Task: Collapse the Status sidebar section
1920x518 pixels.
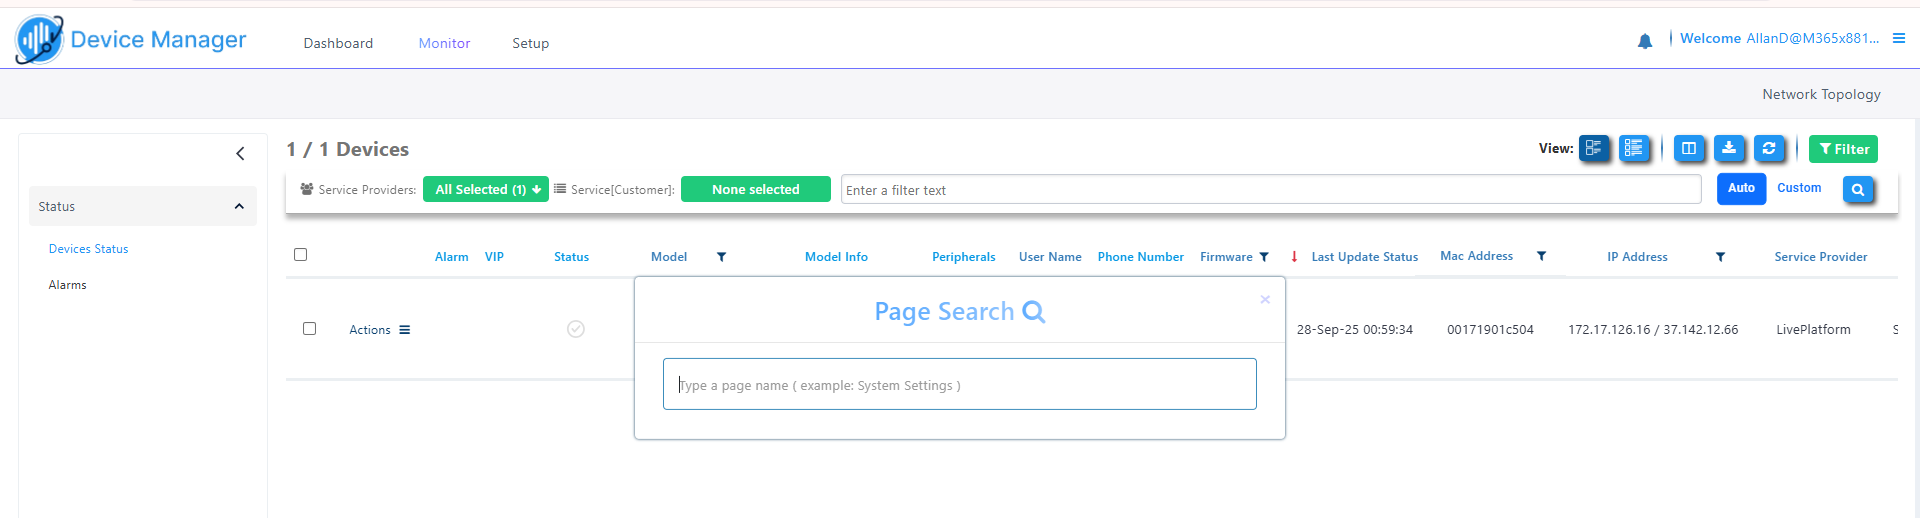Action: (x=239, y=206)
